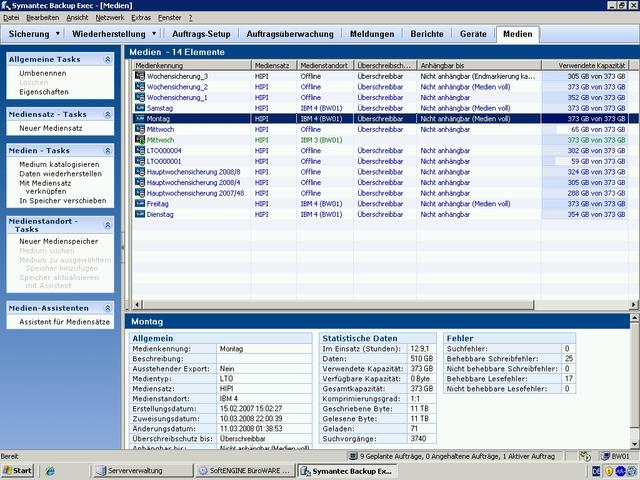This screenshot has height=480, width=640.
Task: Click the job status icon in status bar
Action: click(x=353, y=456)
